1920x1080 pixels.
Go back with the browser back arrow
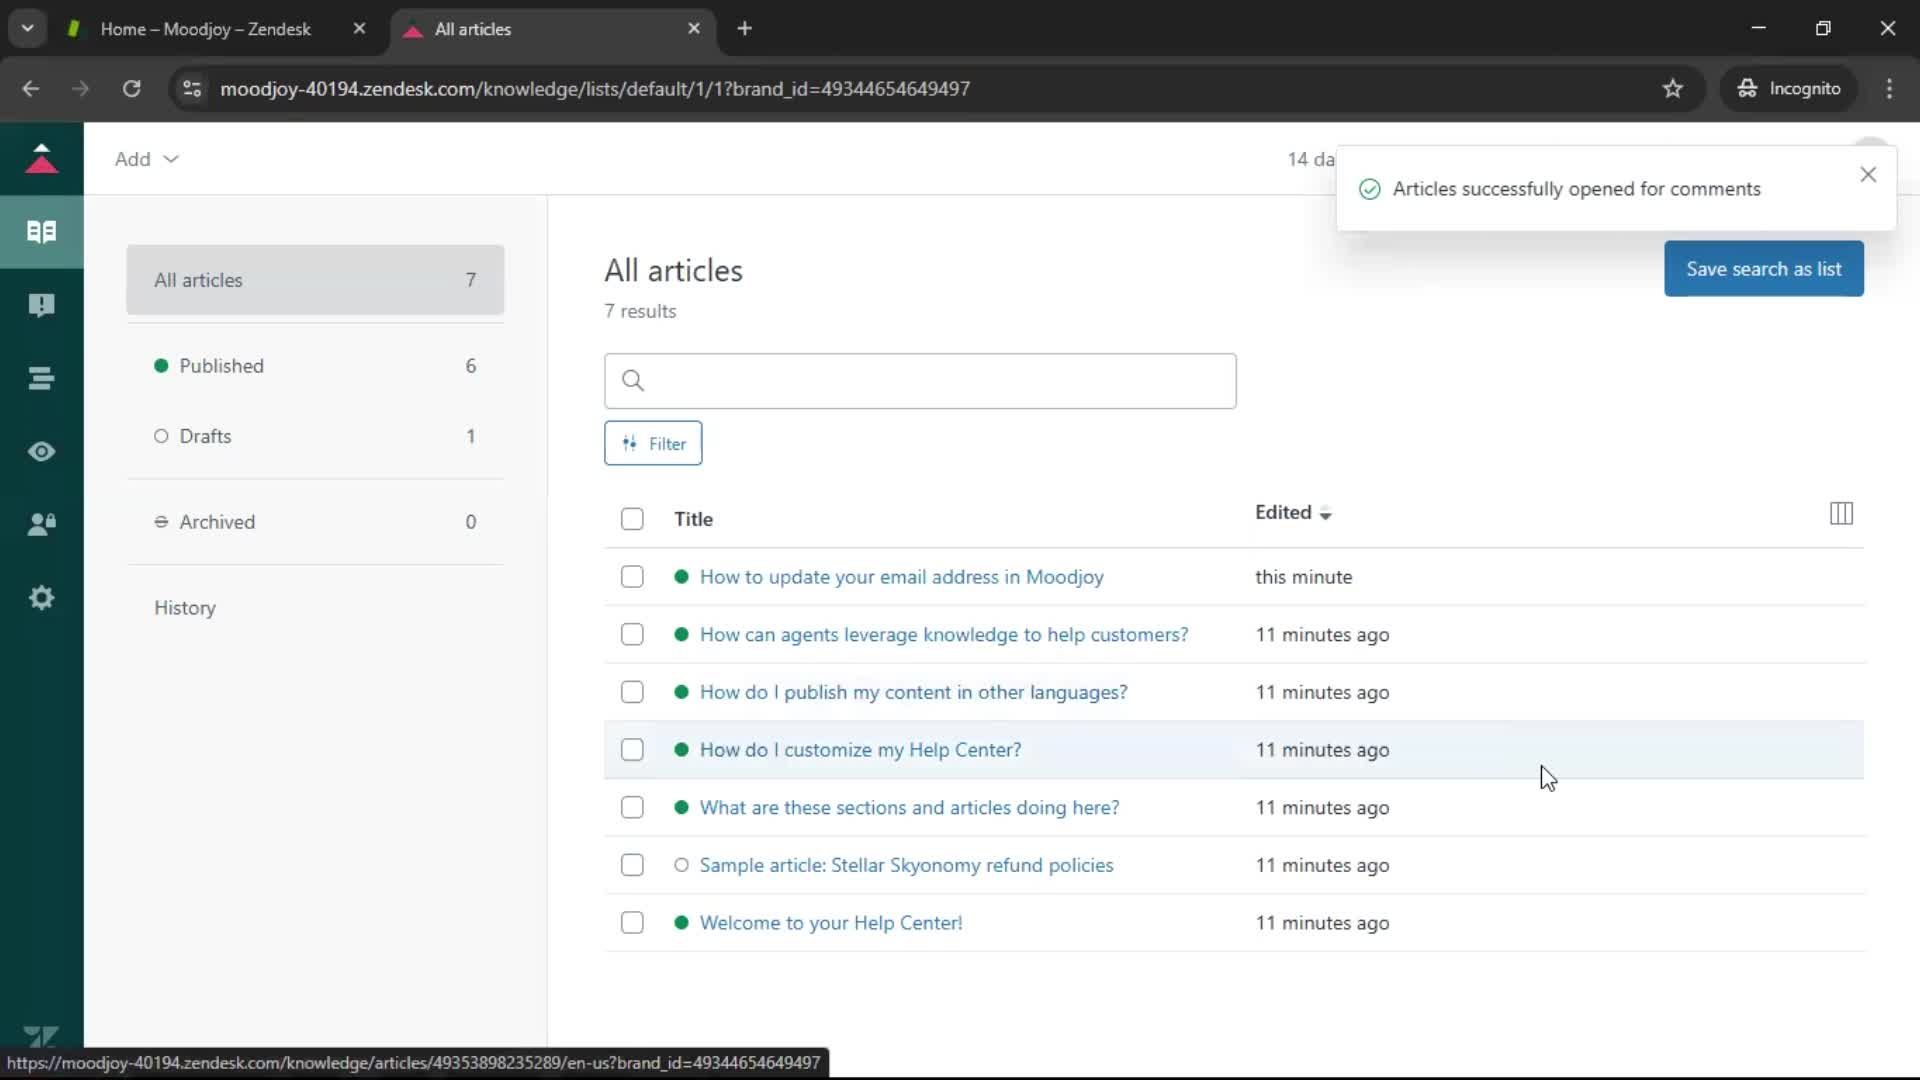click(31, 89)
